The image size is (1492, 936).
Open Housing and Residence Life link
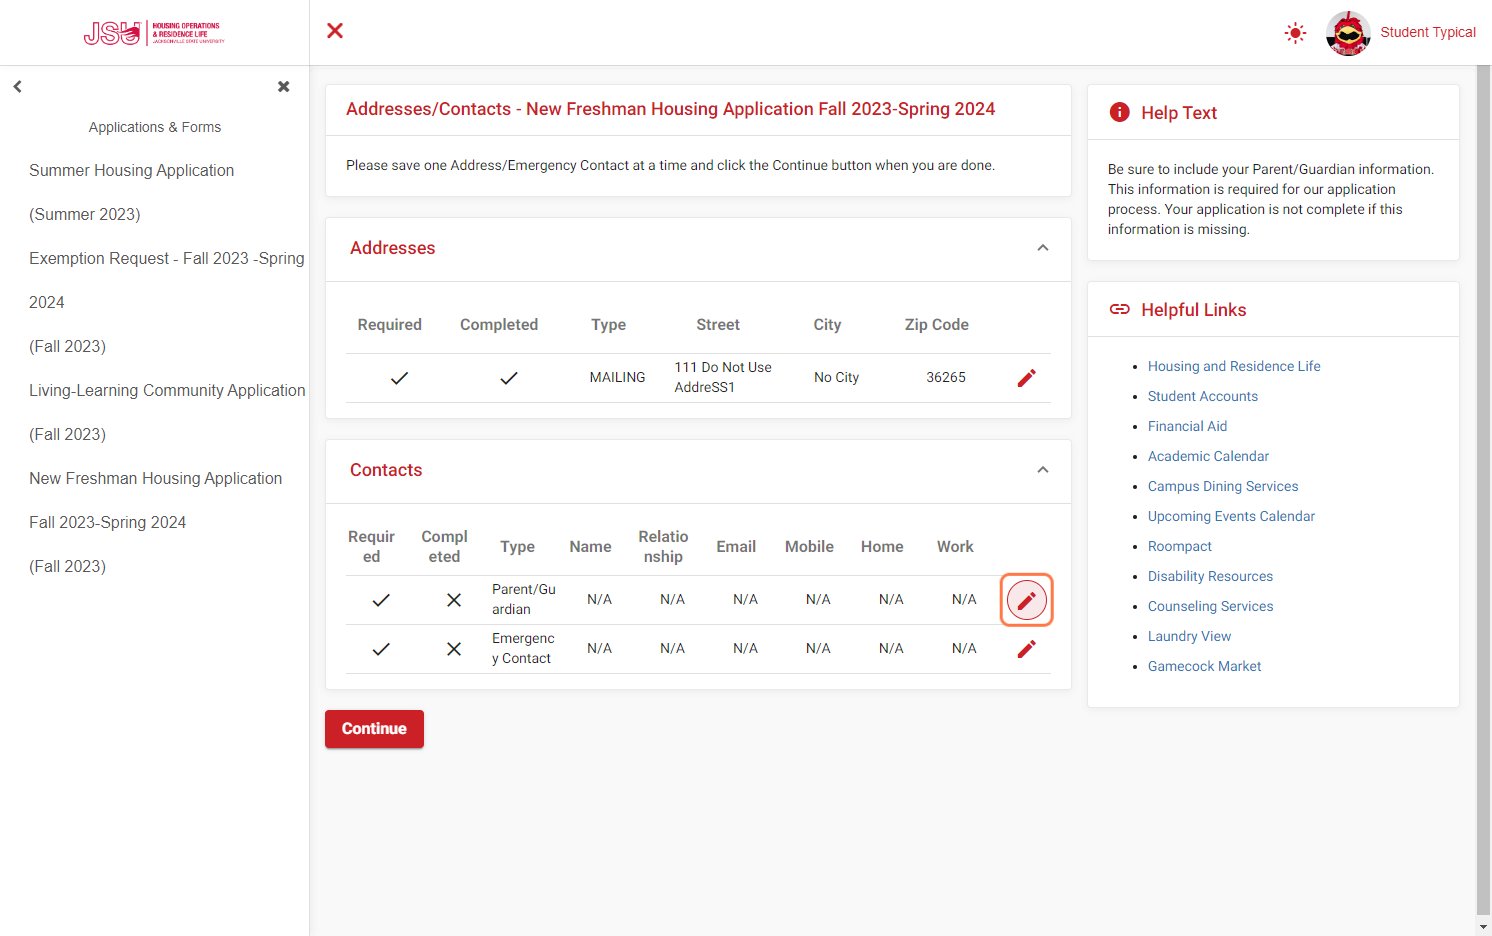(1234, 366)
